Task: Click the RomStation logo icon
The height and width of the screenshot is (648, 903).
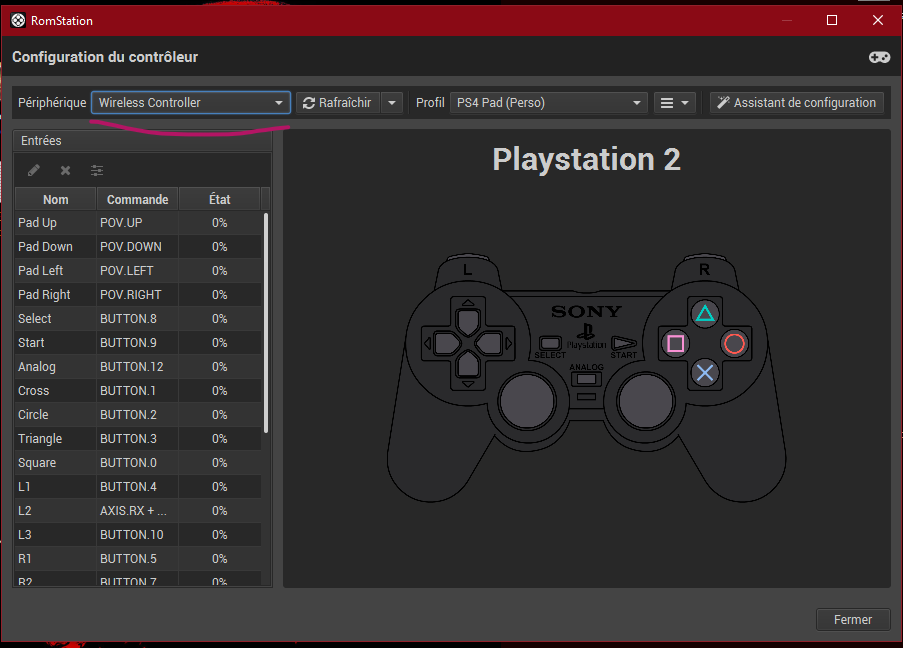Action: click(x=18, y=21)
